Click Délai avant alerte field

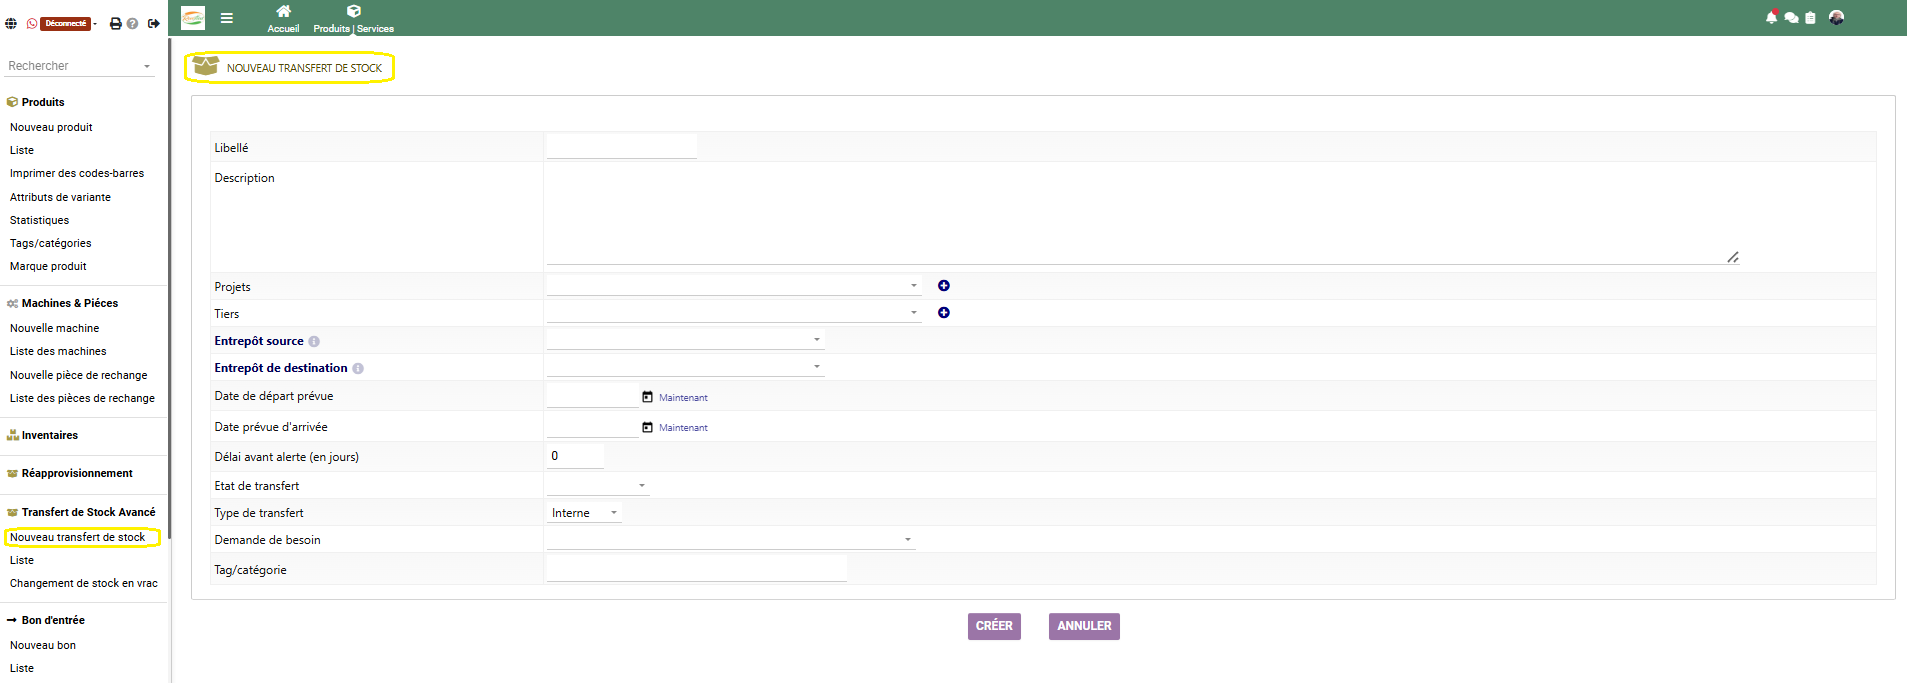(575, 456)
